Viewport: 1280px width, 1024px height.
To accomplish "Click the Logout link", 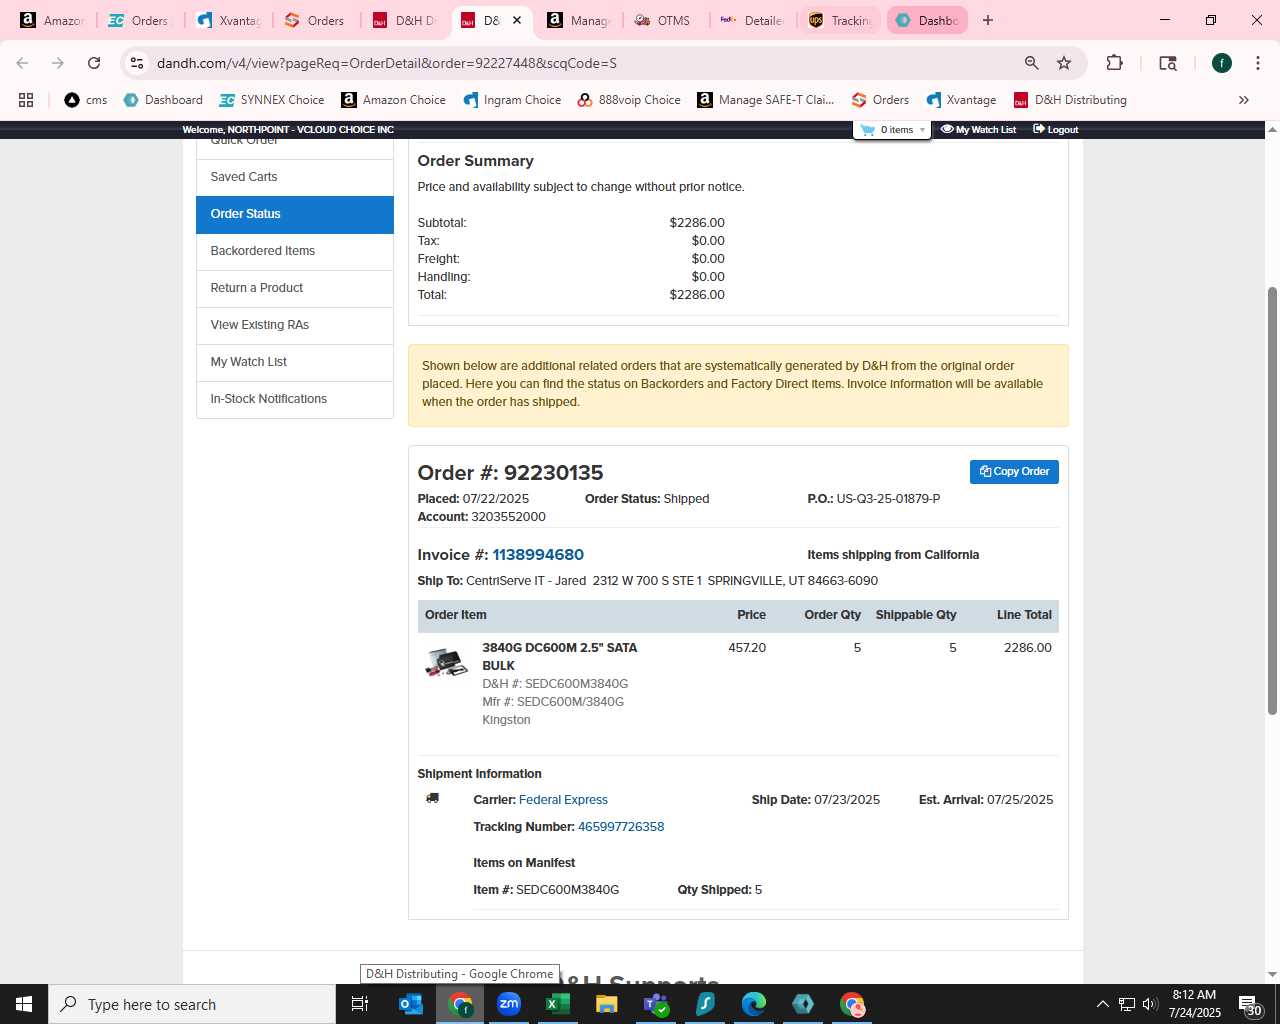I will 1055,130.
